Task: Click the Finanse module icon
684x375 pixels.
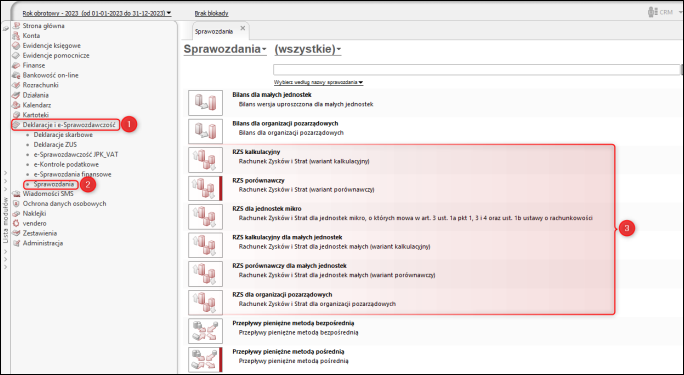Action: [17, 65]
